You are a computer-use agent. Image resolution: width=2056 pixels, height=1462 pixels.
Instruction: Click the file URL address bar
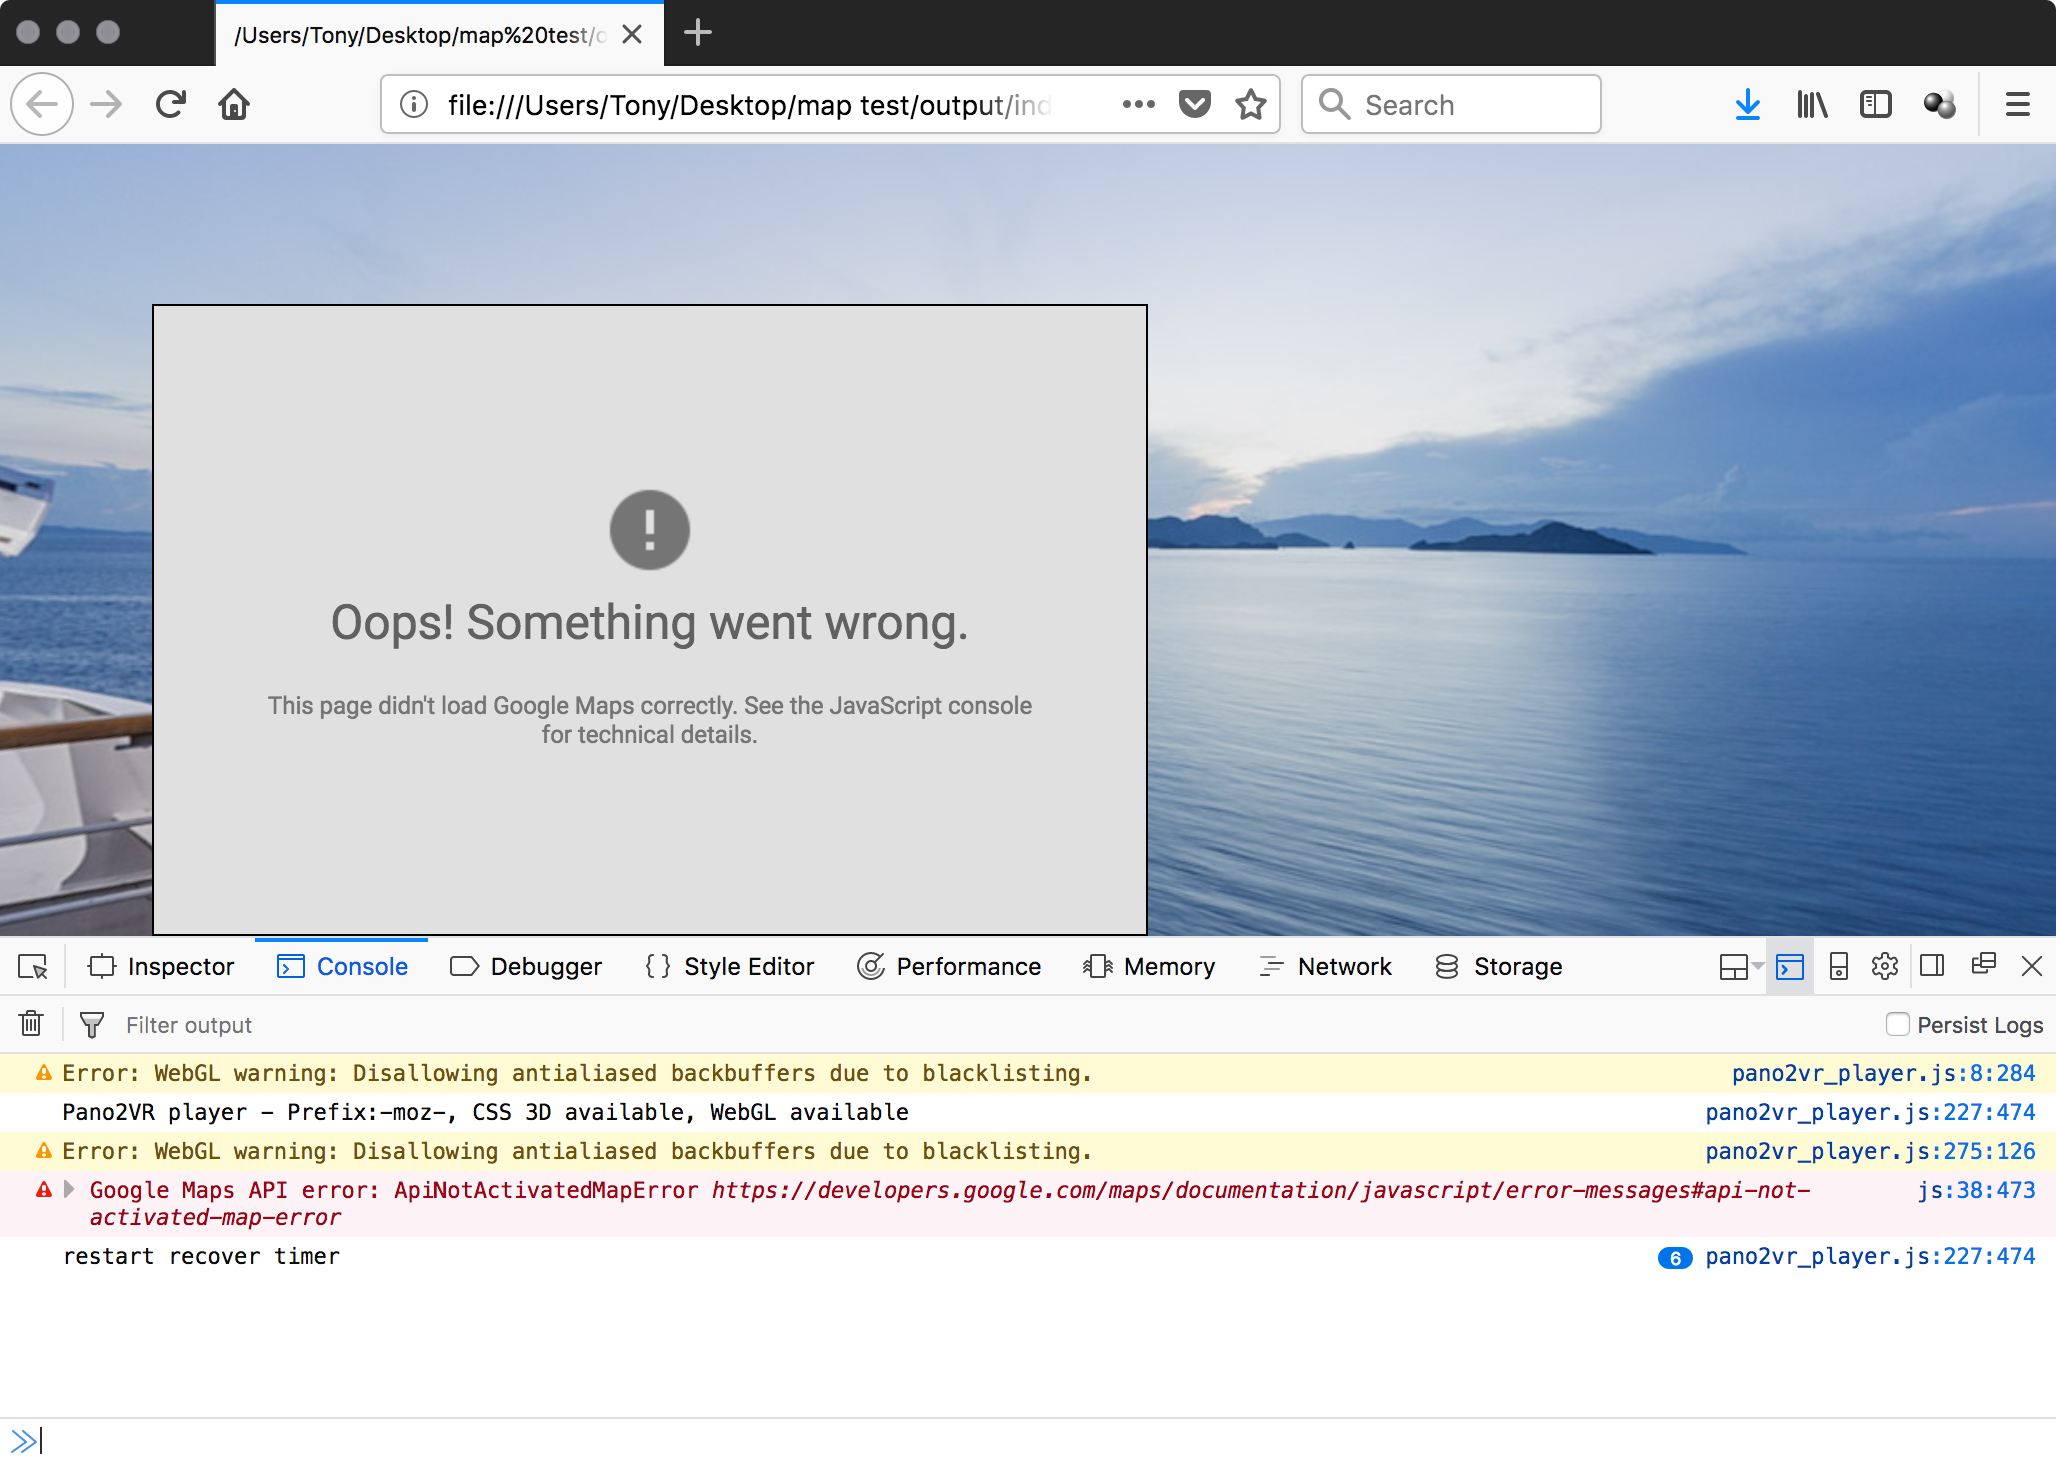[x=750, y=104]
